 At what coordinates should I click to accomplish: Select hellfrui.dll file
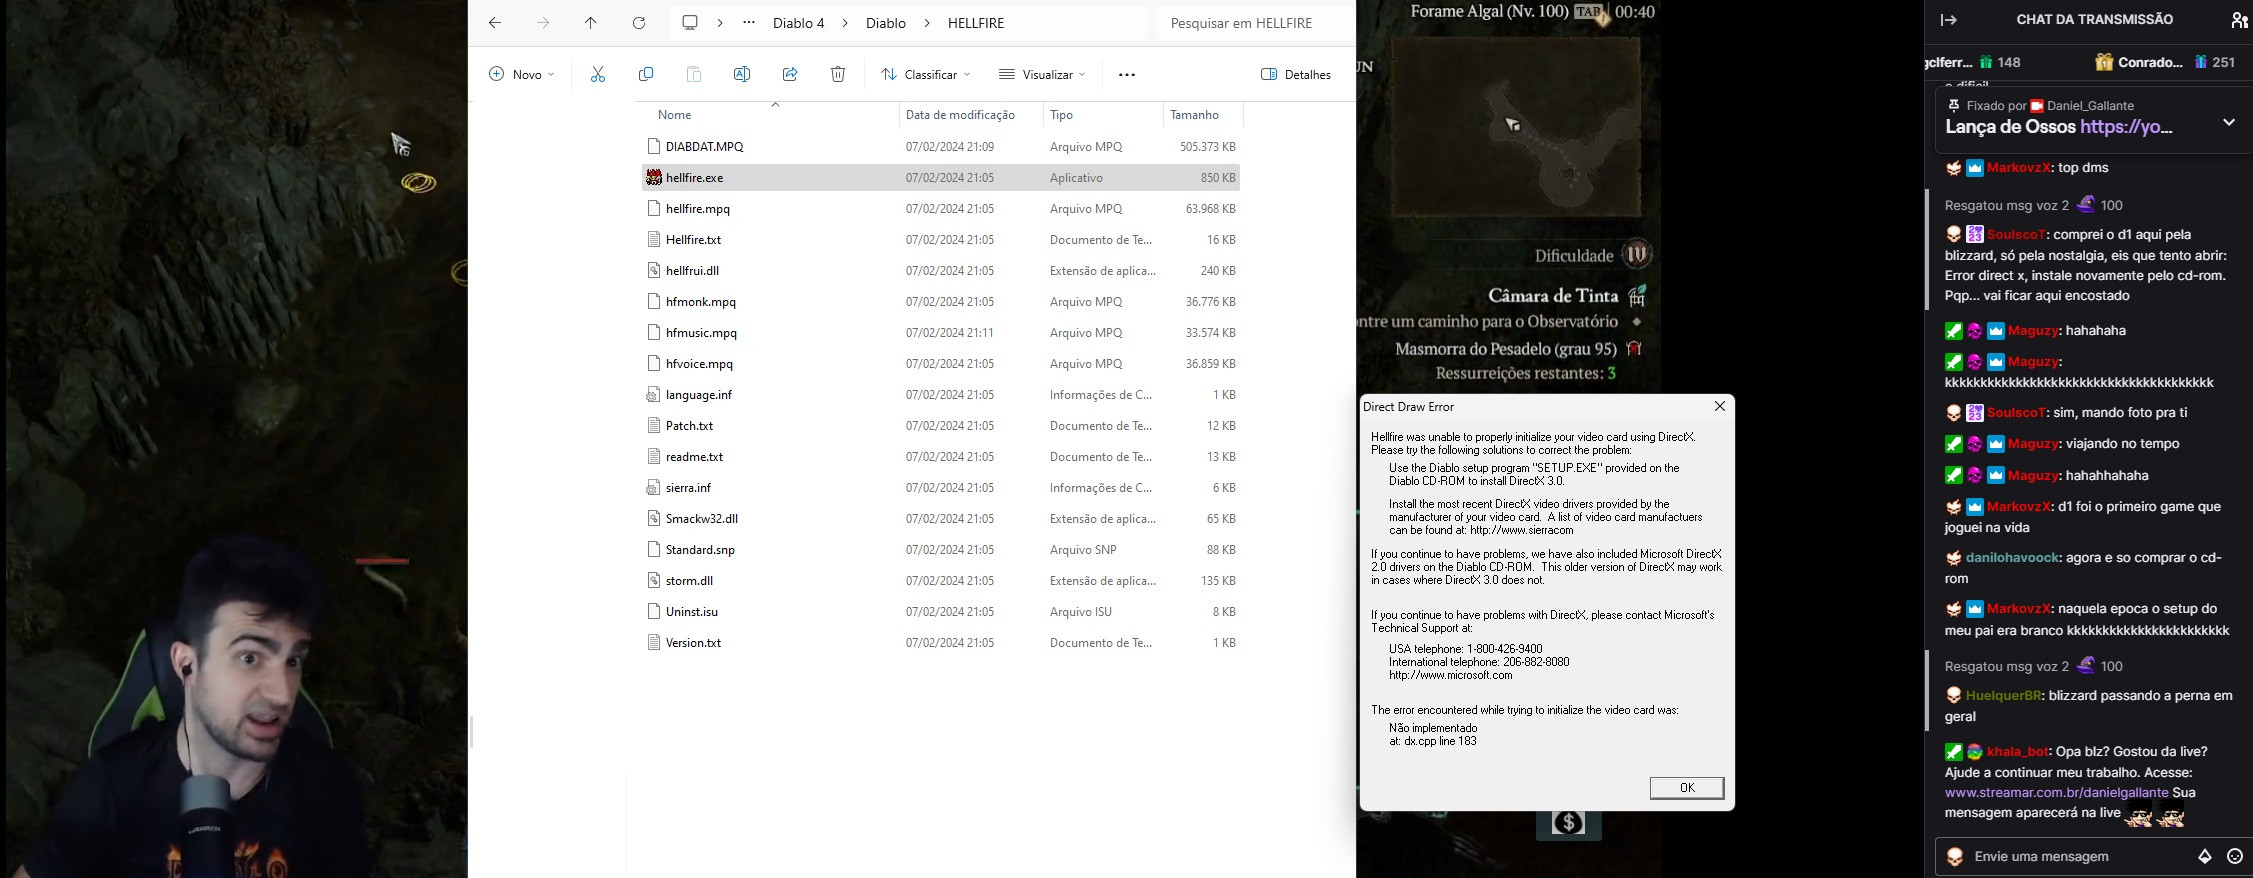[x=941, y=270]
